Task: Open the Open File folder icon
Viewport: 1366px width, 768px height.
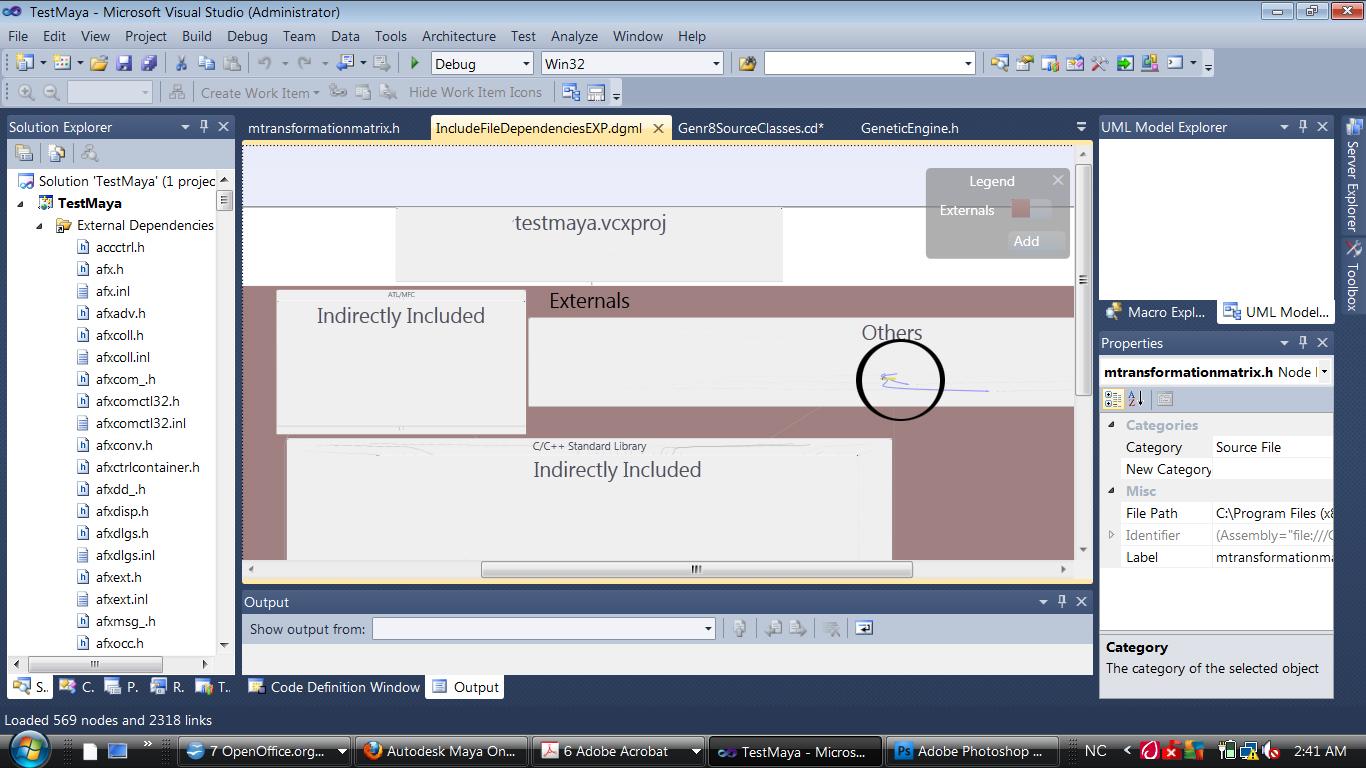Action: click(98, 63)
